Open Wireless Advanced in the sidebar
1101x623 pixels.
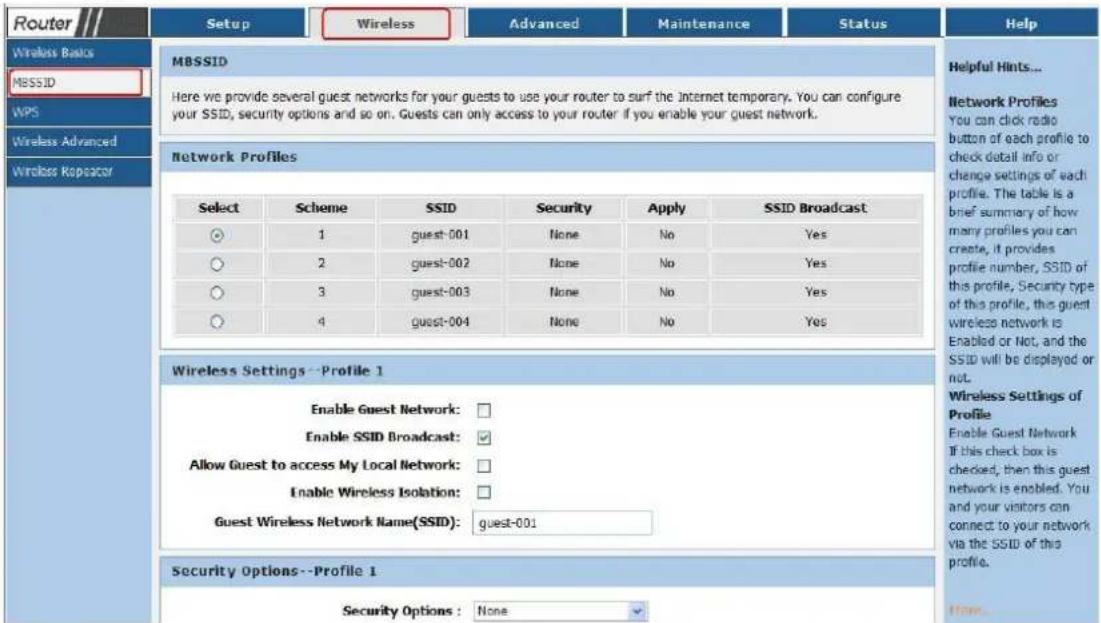point(78,141)
